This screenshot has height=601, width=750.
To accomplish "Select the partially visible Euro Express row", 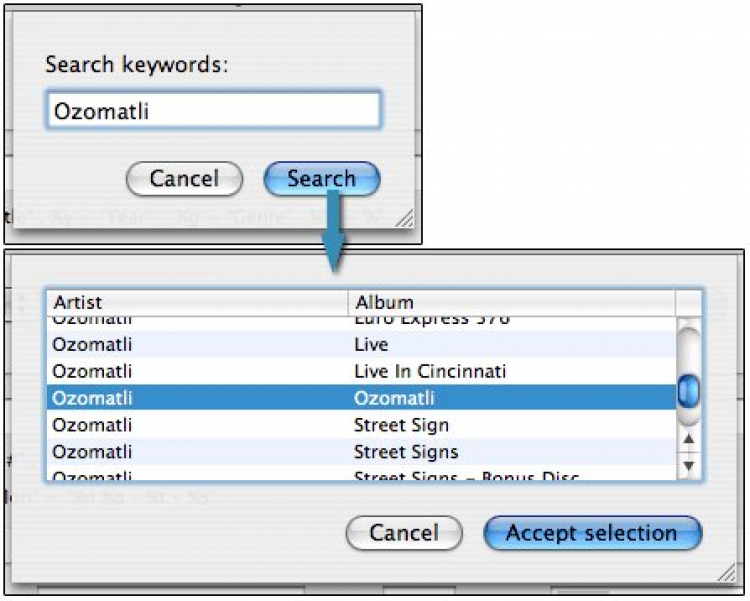I will (x=362, y=320).
